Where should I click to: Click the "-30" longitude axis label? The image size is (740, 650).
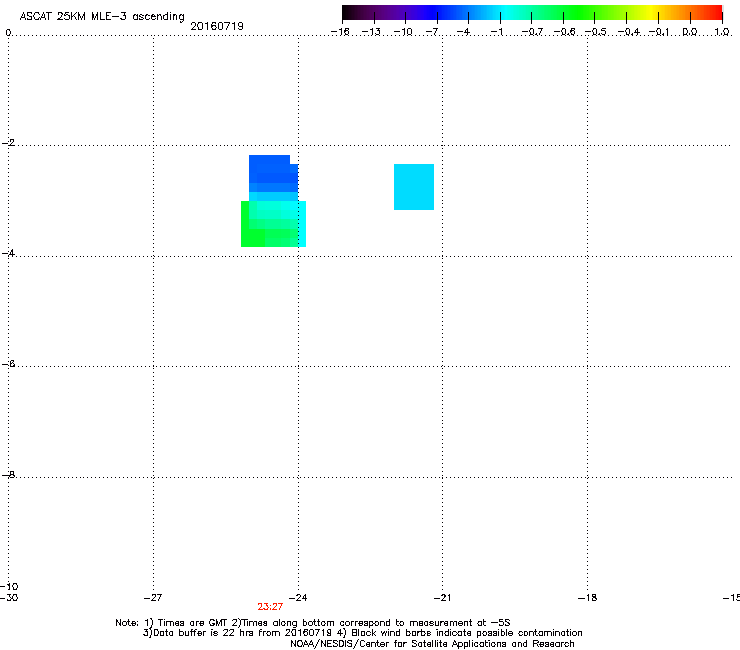9,598
